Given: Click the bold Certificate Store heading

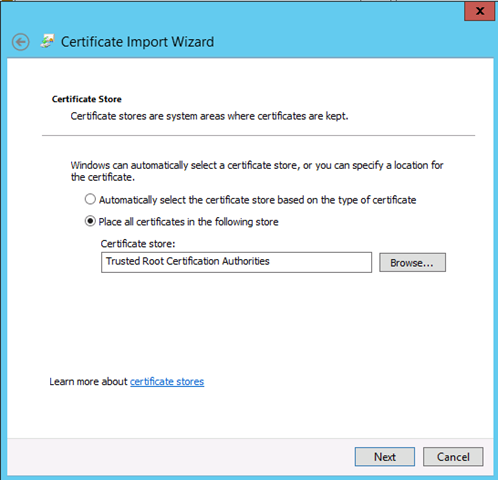Looking at the screenshot, I should pyautogui.click(x=87, y=99).
